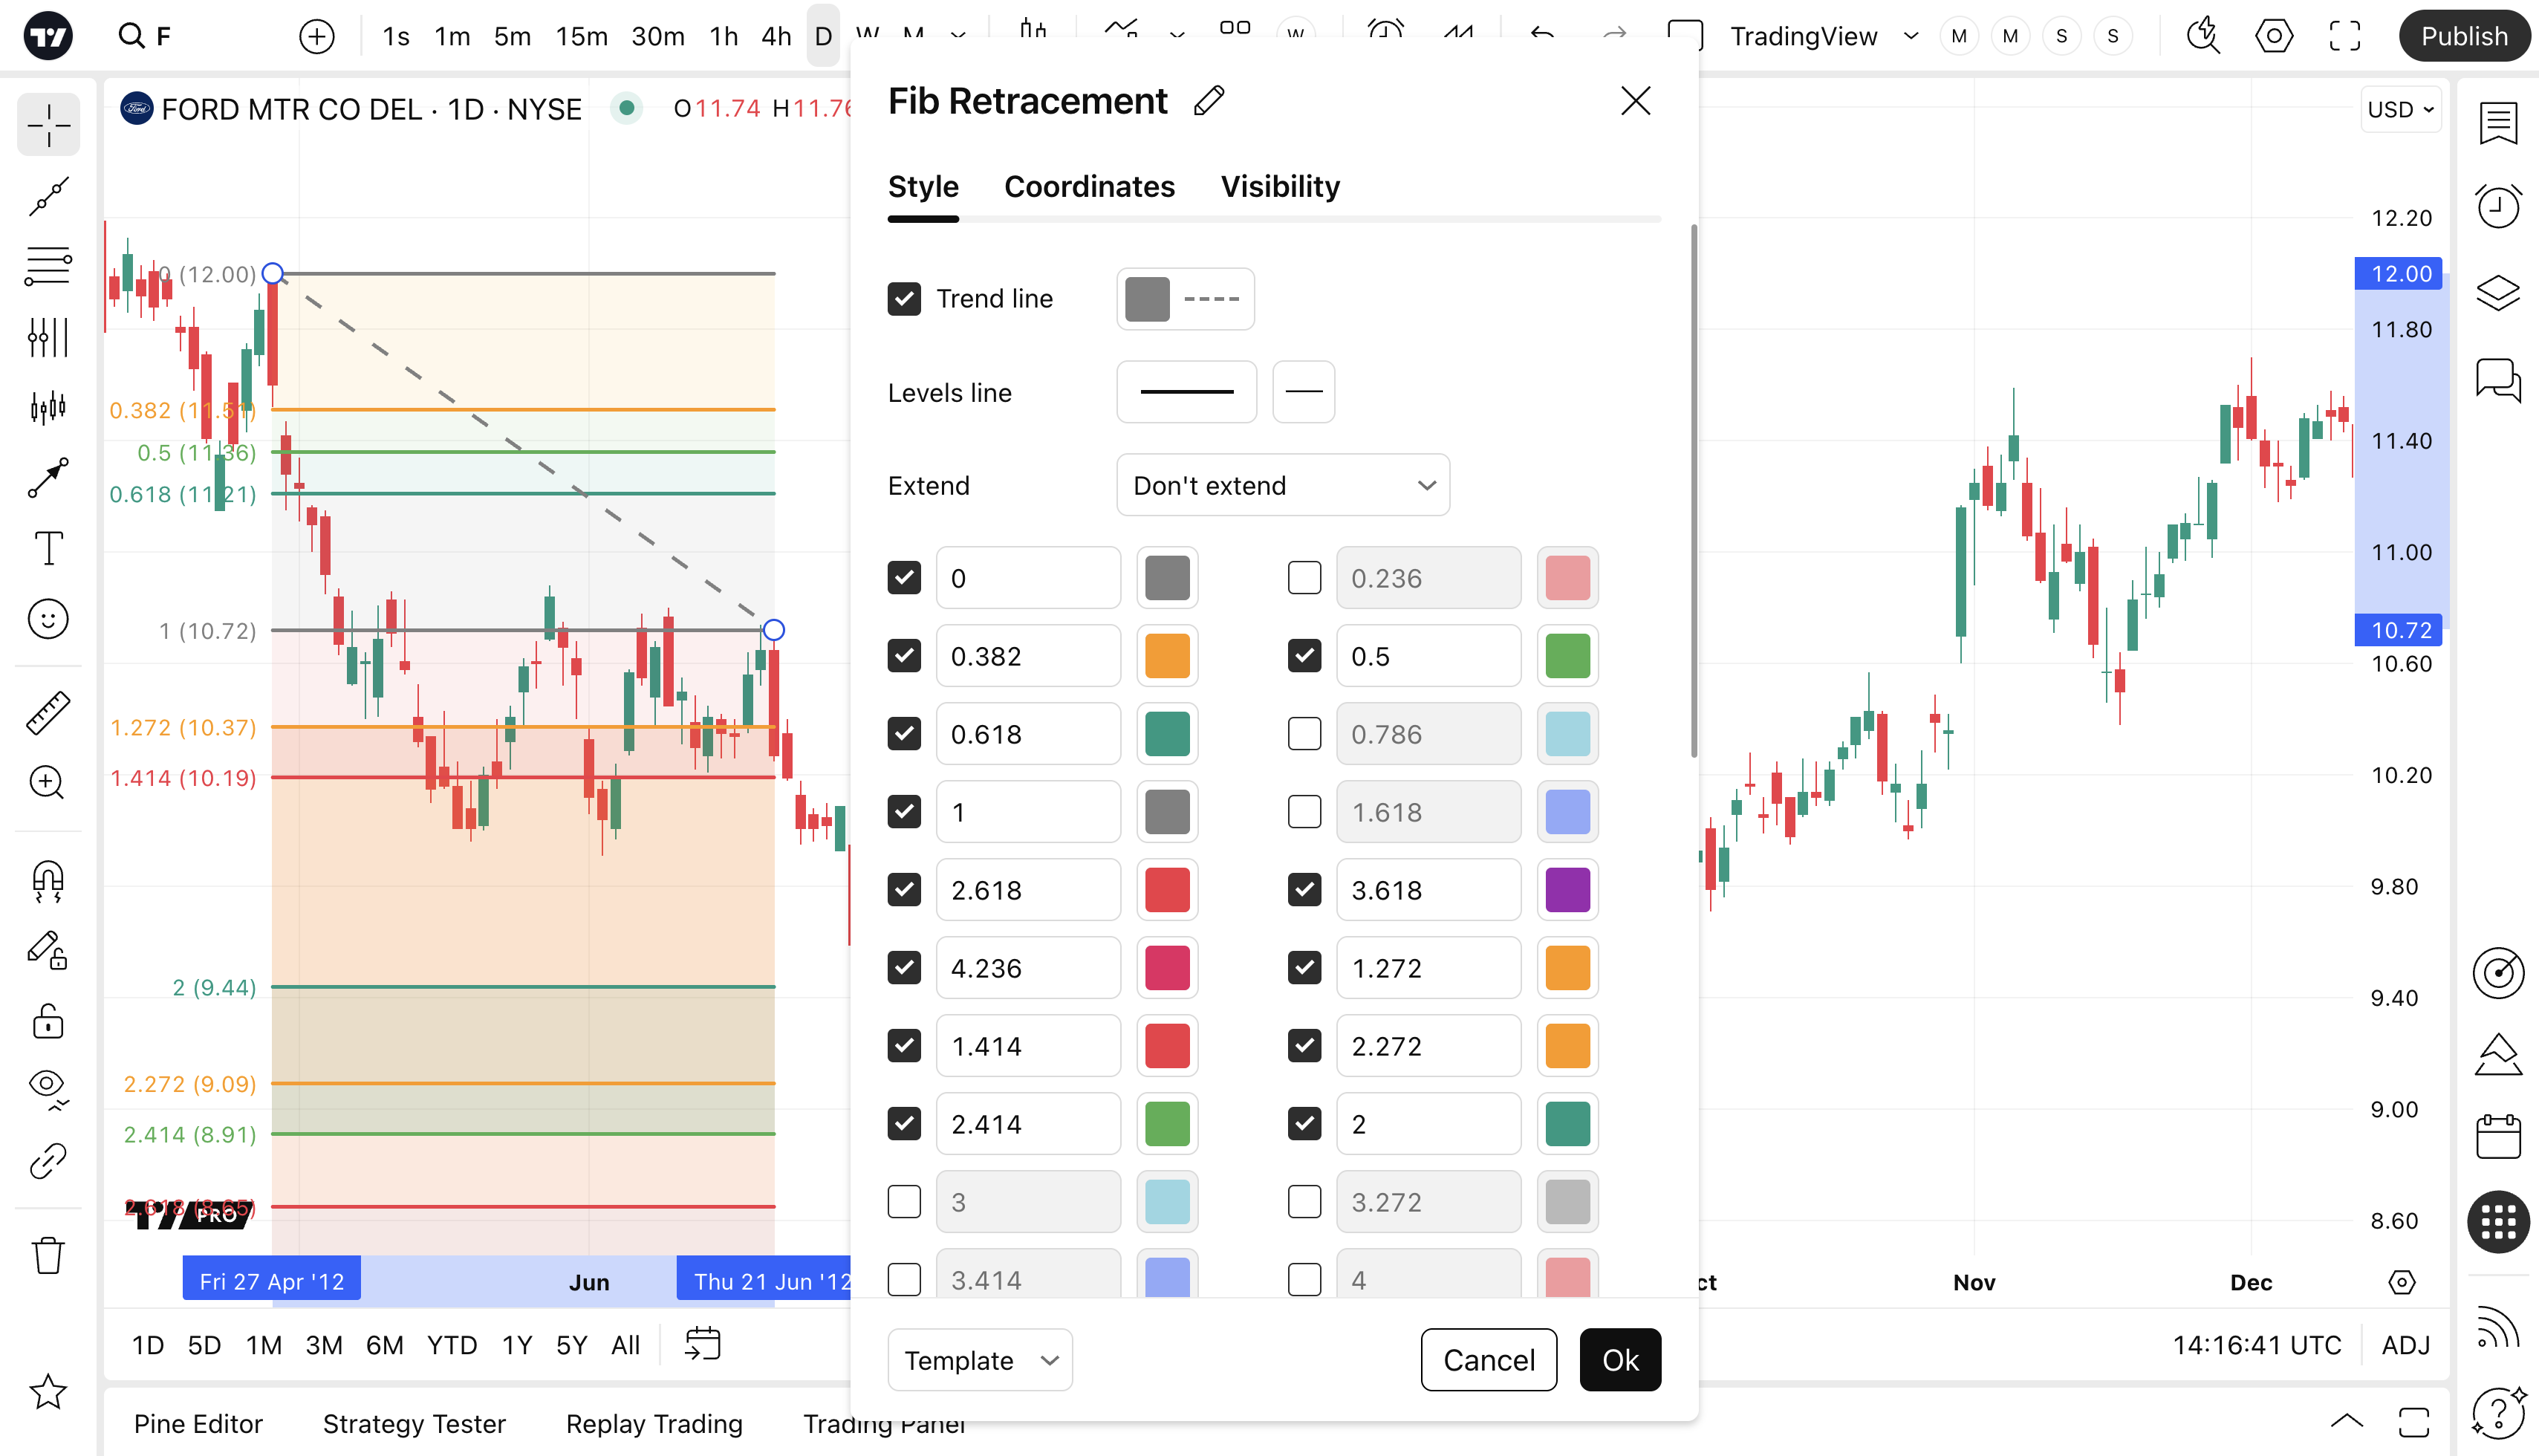Select the Text tool in left toolbar

click(48, 548)
